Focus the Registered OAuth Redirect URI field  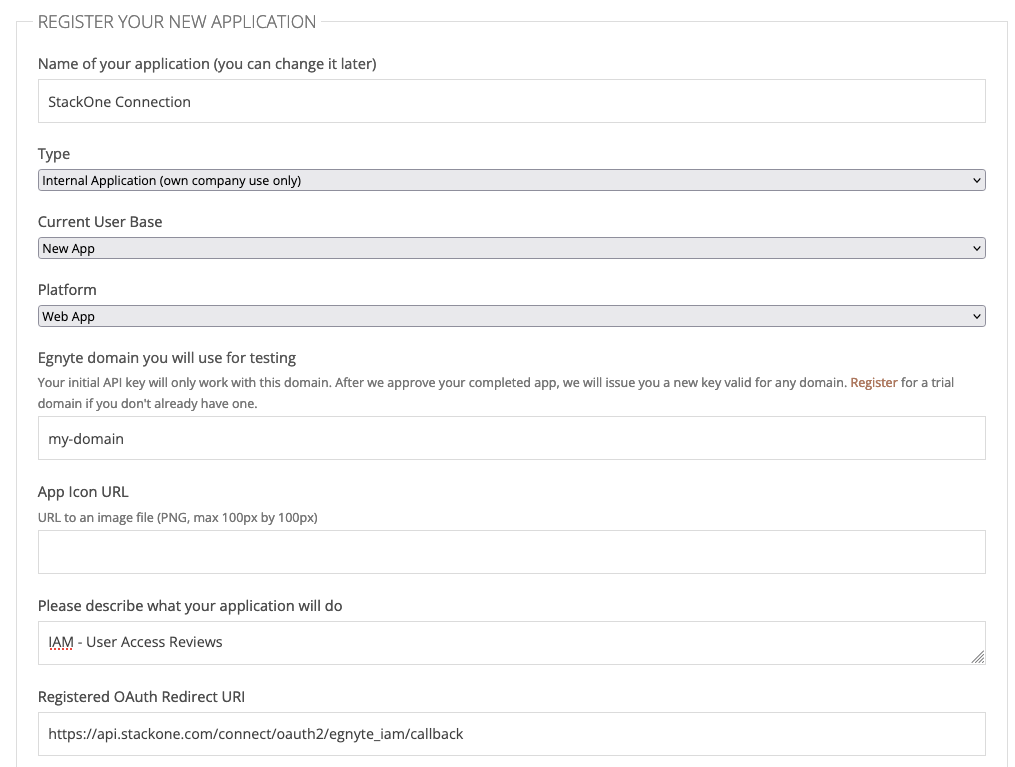(x=511, y=733)
